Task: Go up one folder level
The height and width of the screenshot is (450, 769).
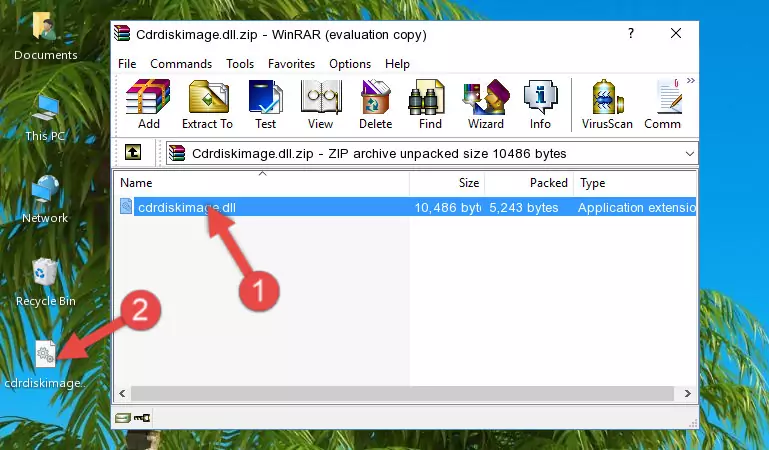Action: [x=133, y=152]
